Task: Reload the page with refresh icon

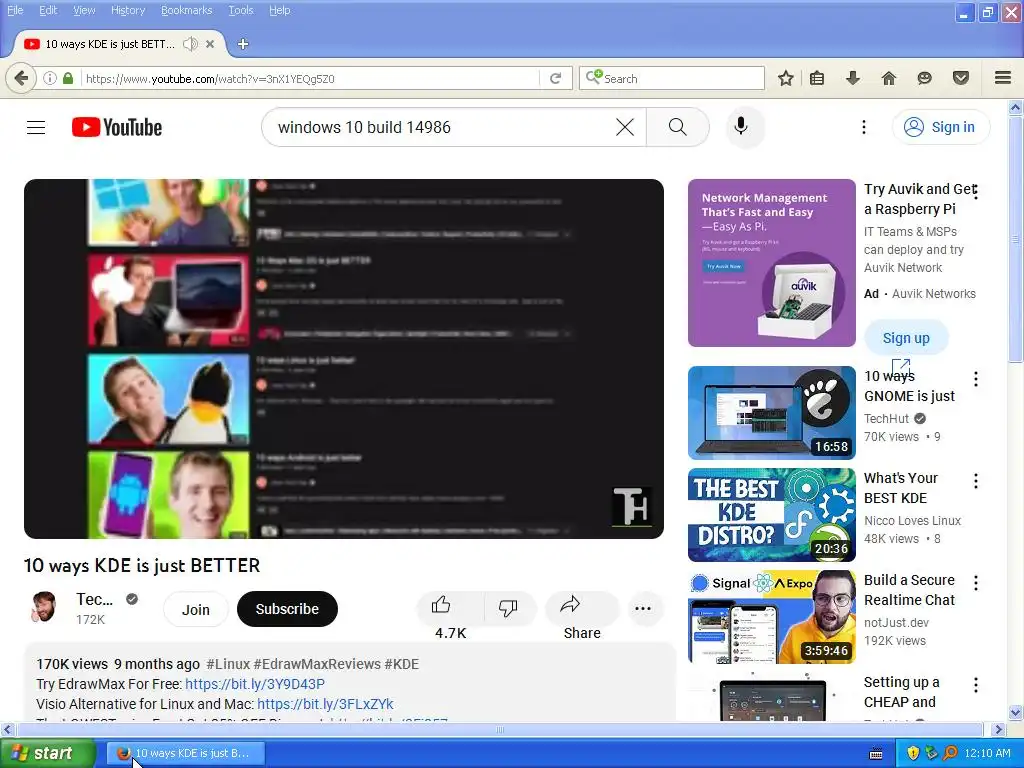Action: click(x=556, y=78)
